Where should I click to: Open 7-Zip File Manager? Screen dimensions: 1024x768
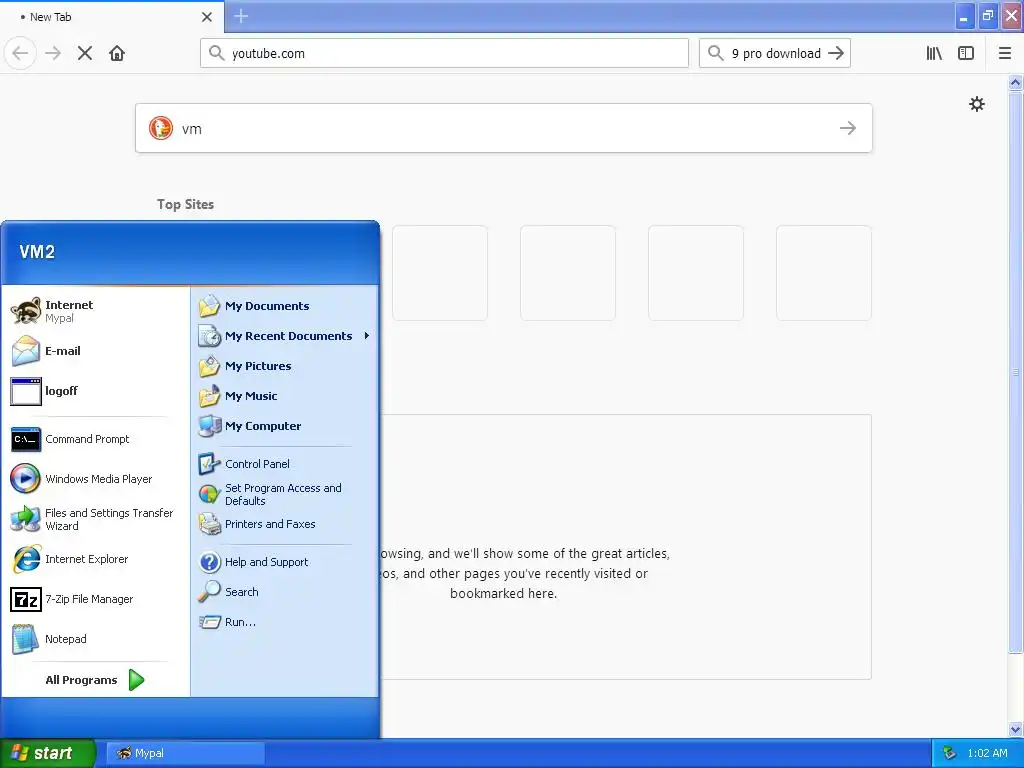[95, 599]
